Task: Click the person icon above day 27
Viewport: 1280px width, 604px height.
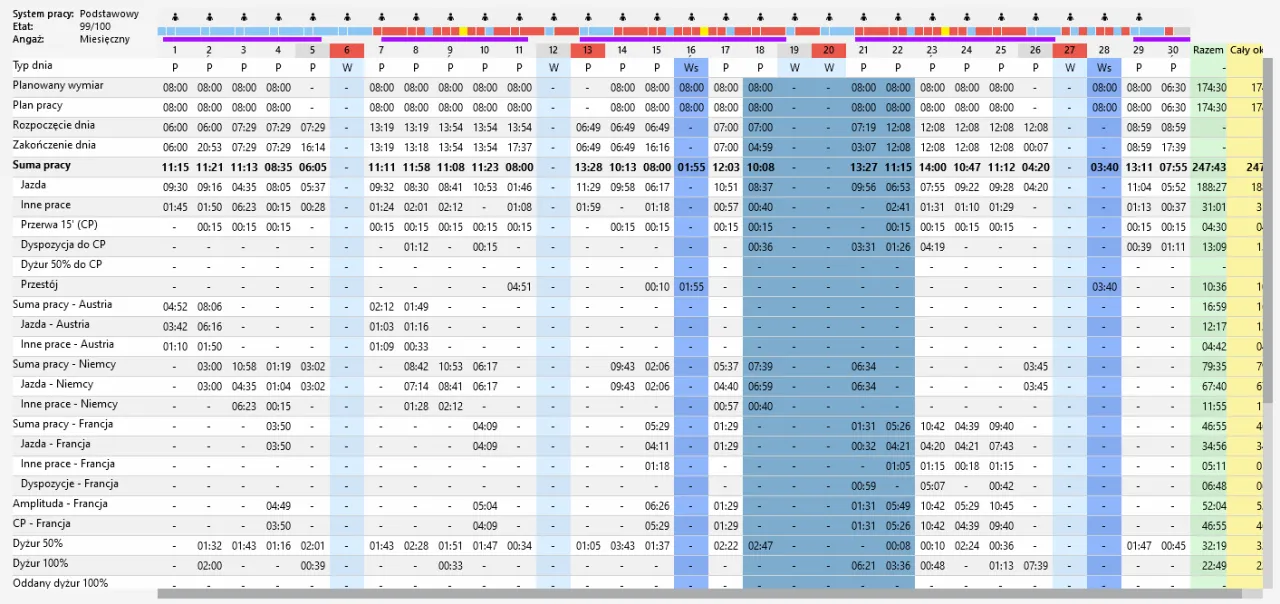Action: [x=1069, y=18]
